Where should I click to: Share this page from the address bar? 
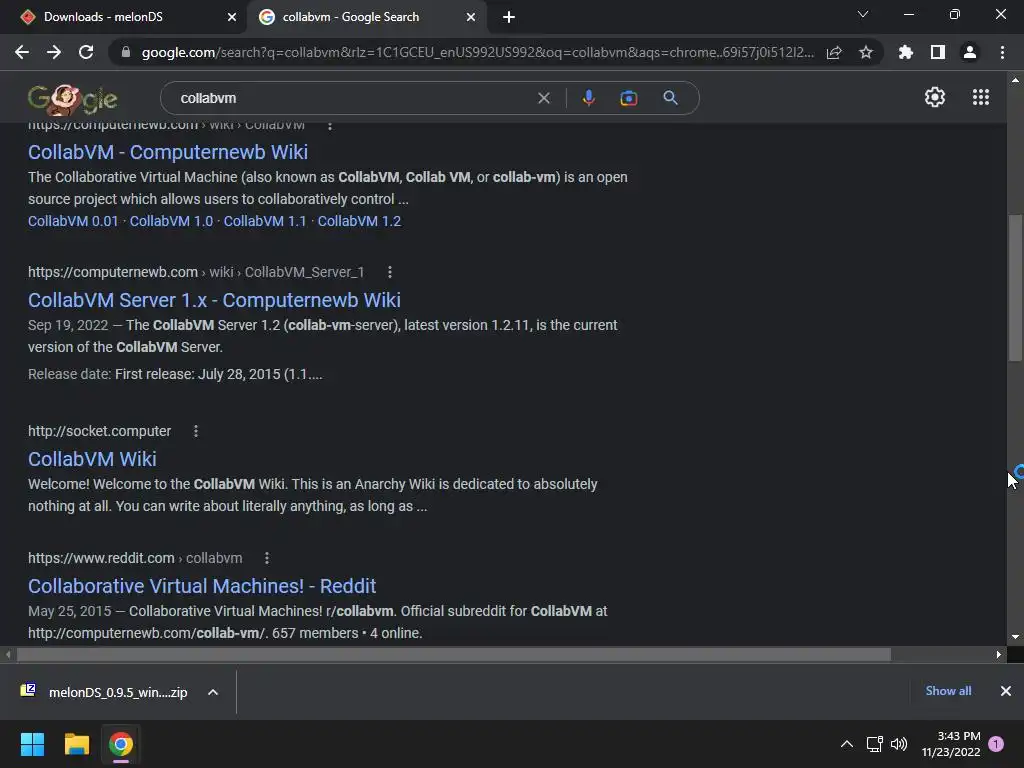[x=834, y=52]
